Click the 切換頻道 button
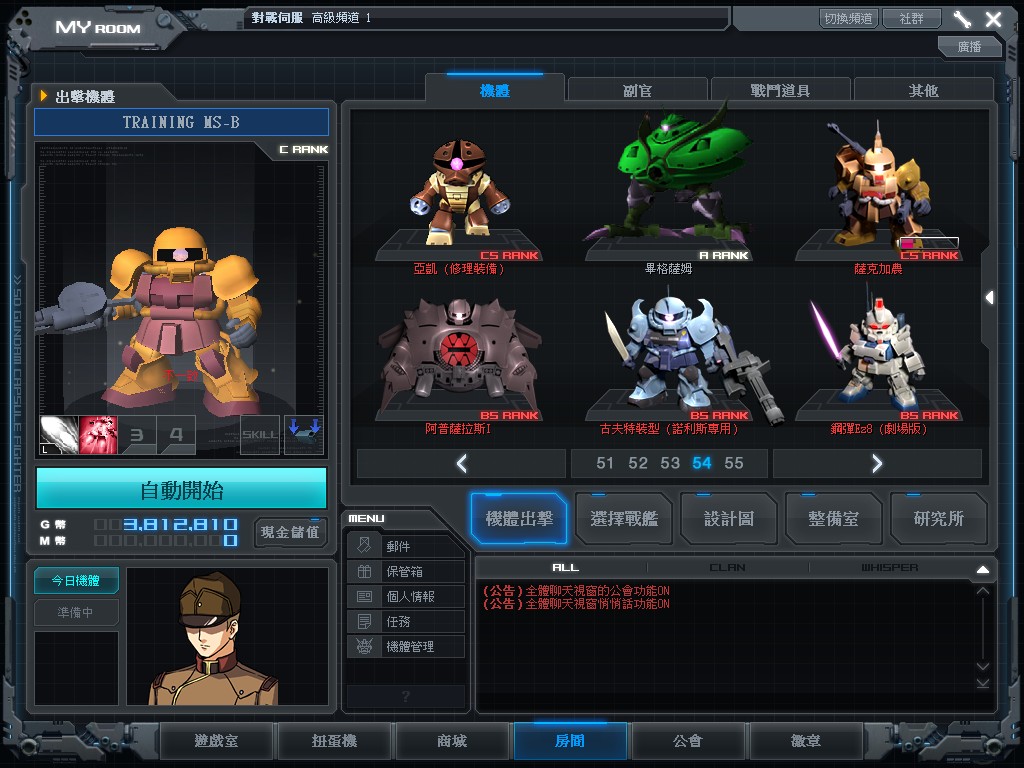Screen dimensions: 1024x768 tap(848, 18)
